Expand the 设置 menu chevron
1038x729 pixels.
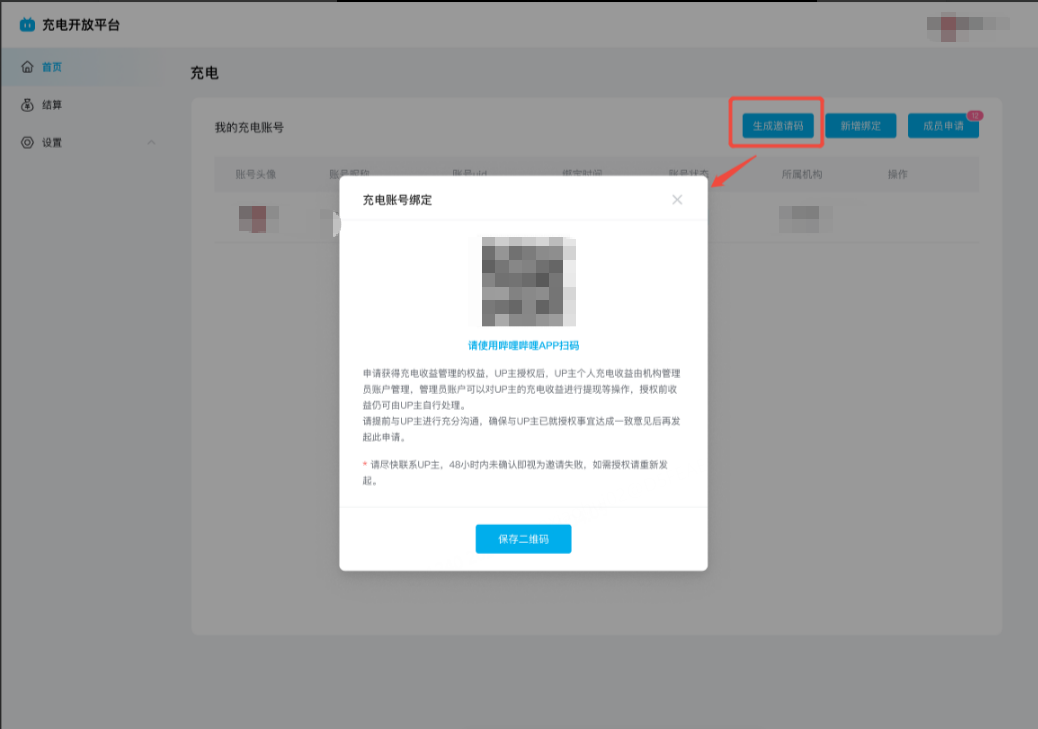[x=151, y=142]
